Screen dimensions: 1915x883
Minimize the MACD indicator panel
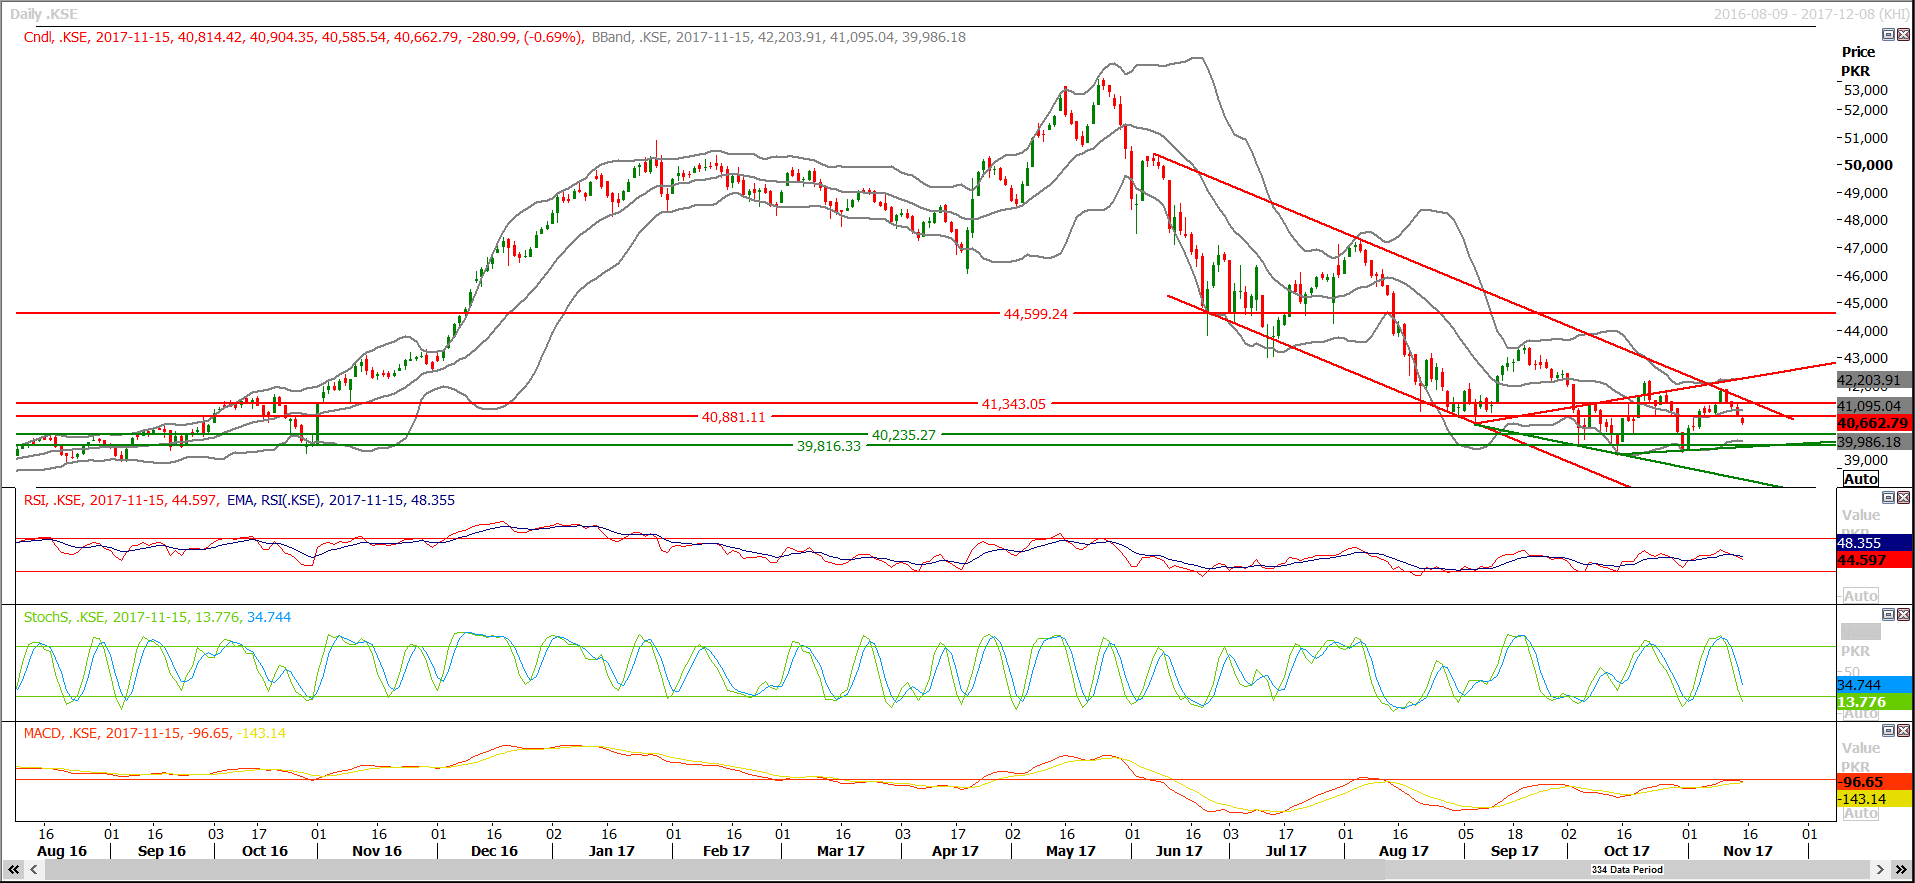pyautogui.click(x=1888, y=731)
